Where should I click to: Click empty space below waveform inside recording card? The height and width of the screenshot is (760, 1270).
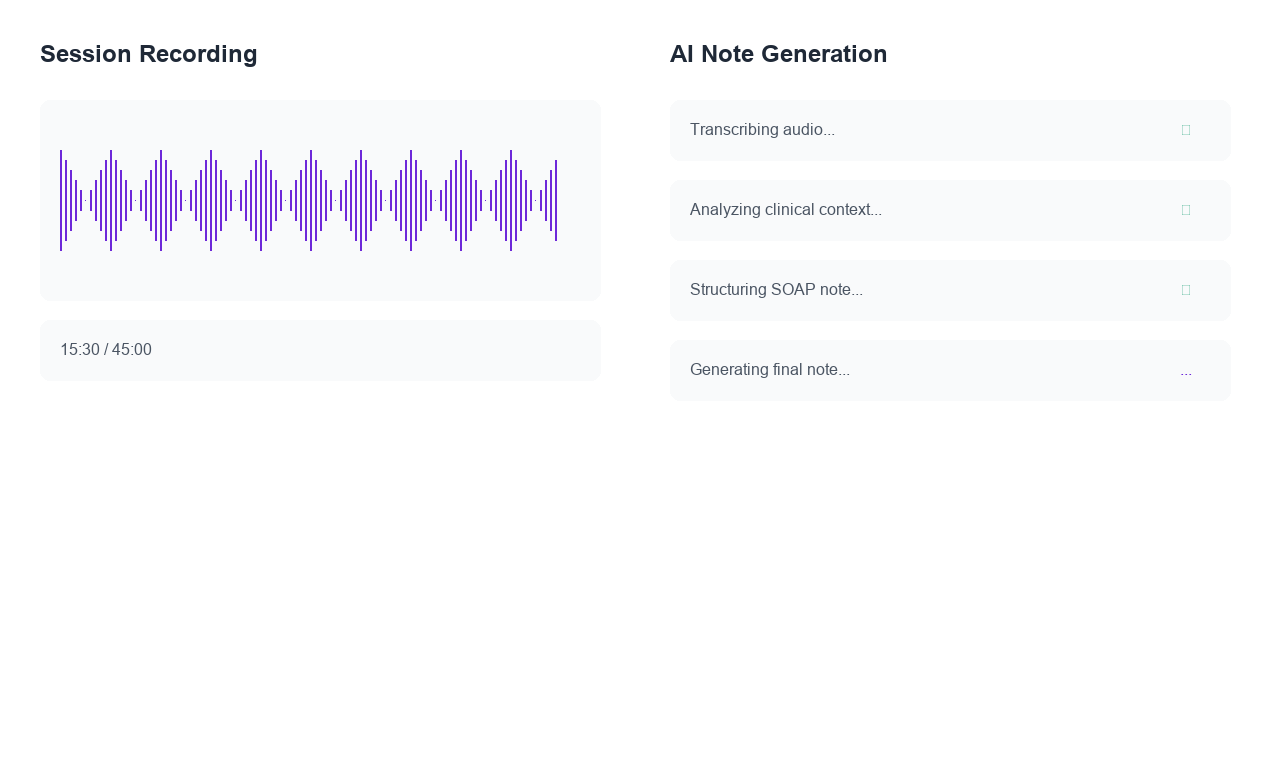tap(320, 276)
